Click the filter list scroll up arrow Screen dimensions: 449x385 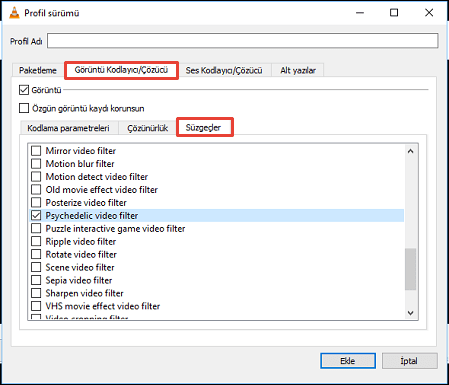[410, 151]
